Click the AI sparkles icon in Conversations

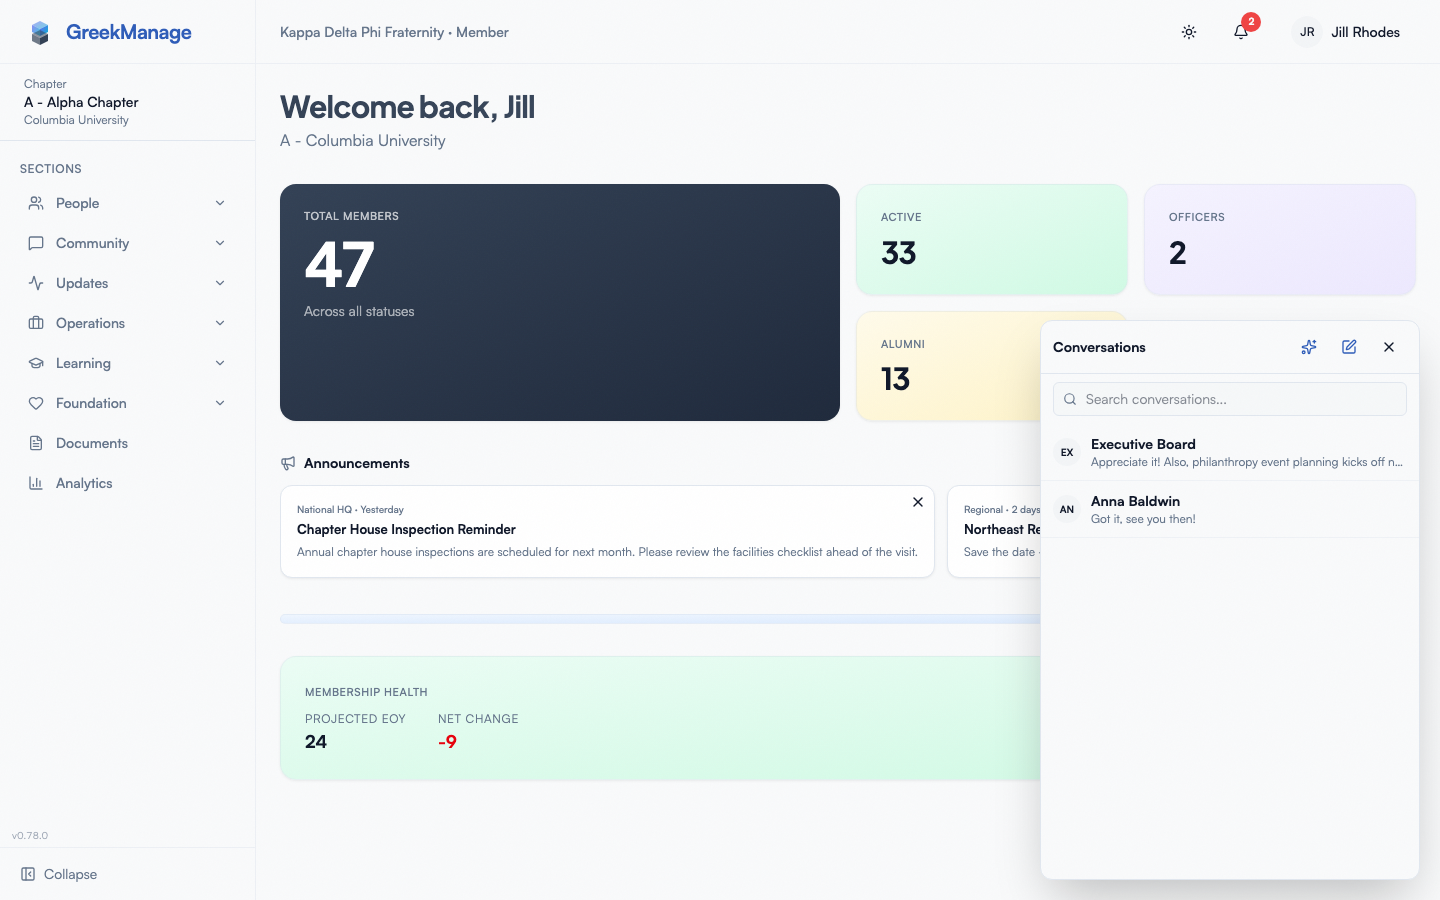pyautogui.click(x=1309, y=347)
